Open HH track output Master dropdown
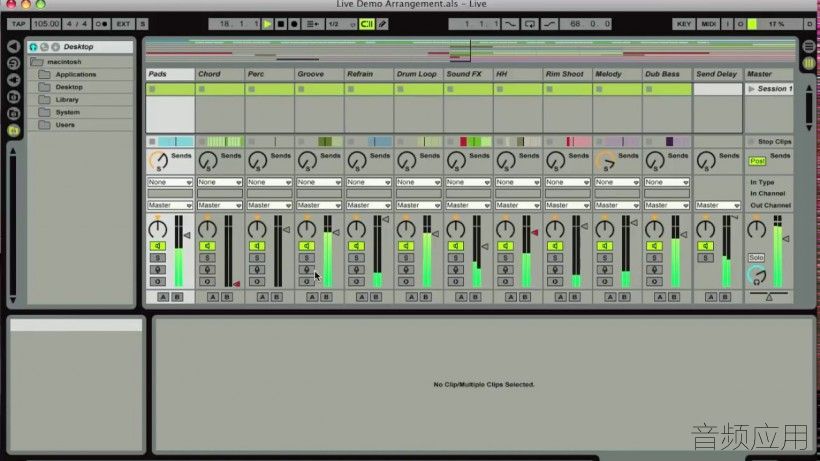The height and width of the screenshot is (461, 820). pos(518,205)
